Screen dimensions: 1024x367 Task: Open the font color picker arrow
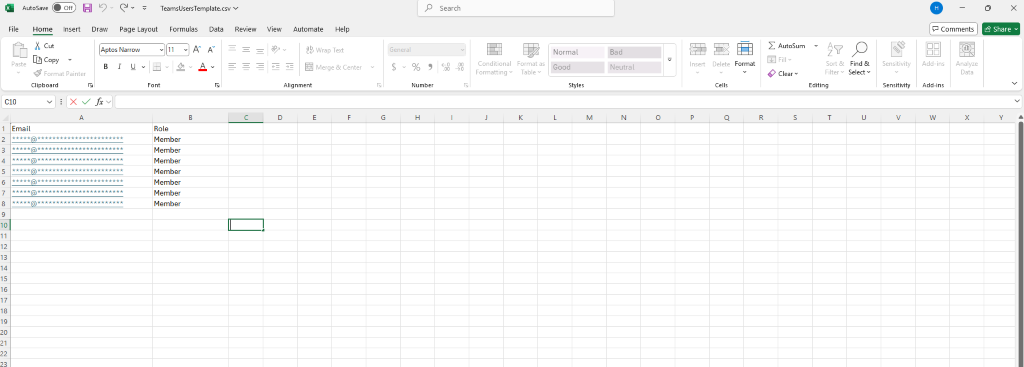coord(213,67)
